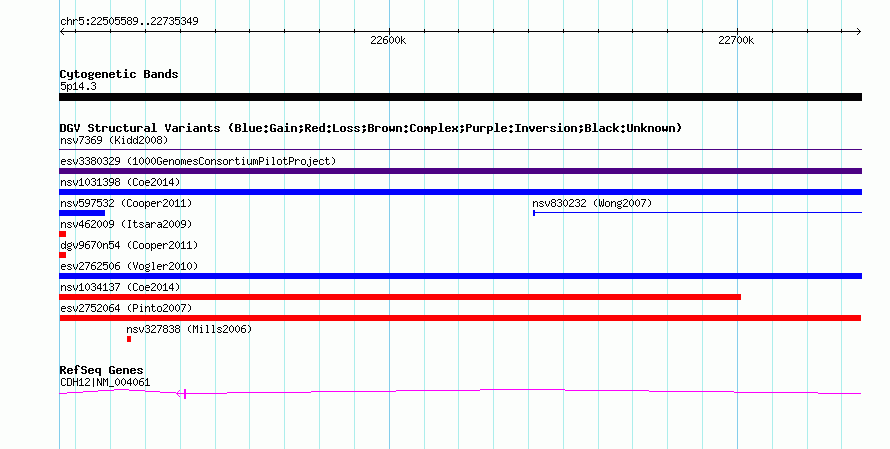This screenshot has width=890, height=449.
Task: Click the right arrow of the ruler
Action: [x=859, y=32]
